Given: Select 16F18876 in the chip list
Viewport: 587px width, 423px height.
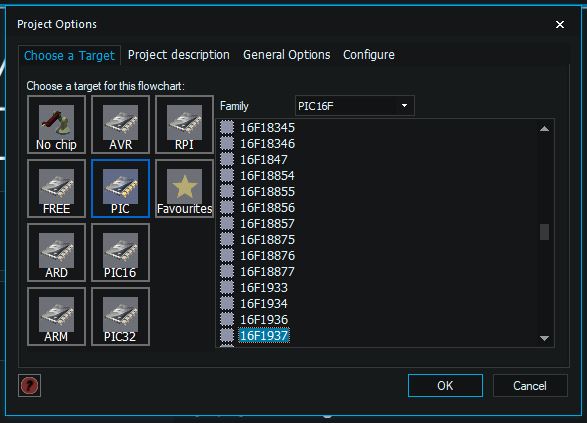Looking at the screenshot, I should click(267, 256).
